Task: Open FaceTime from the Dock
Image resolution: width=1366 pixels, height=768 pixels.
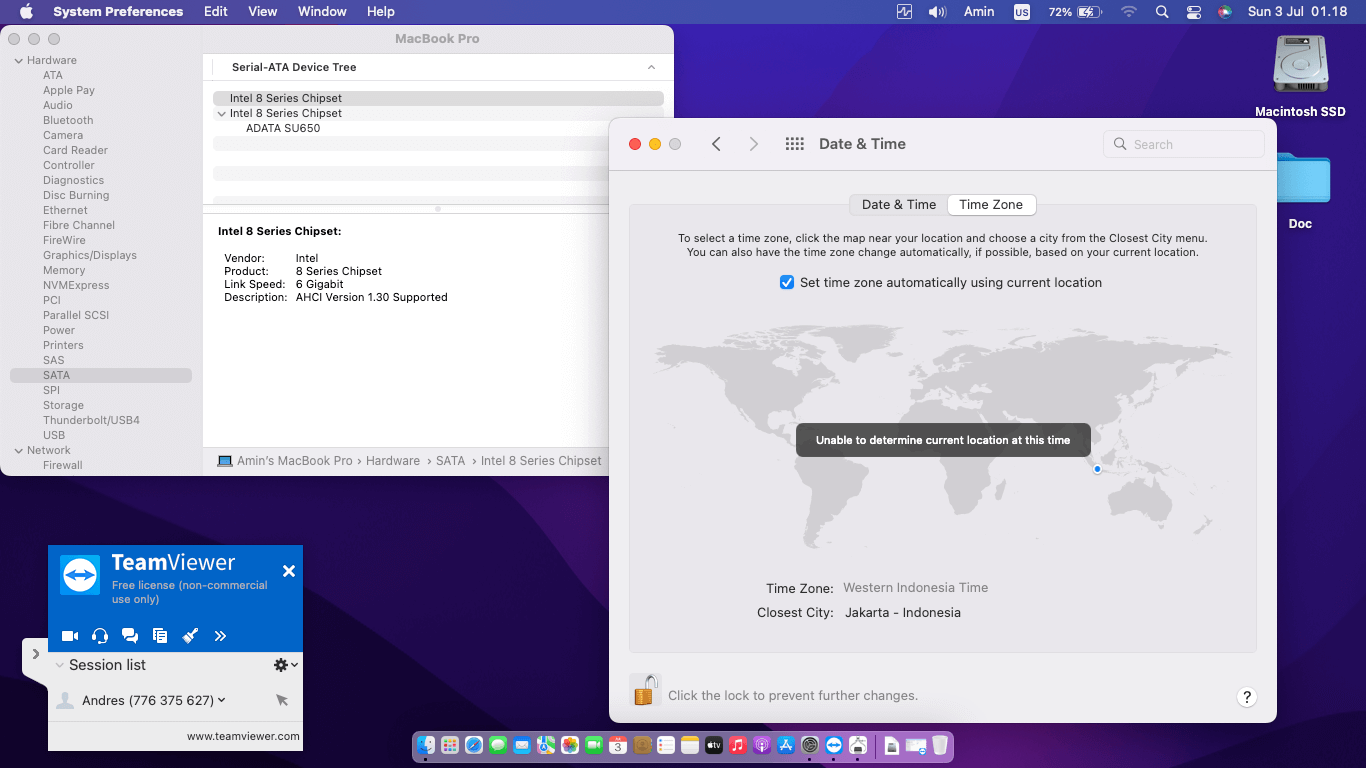Action: click(x=594, y=745)
